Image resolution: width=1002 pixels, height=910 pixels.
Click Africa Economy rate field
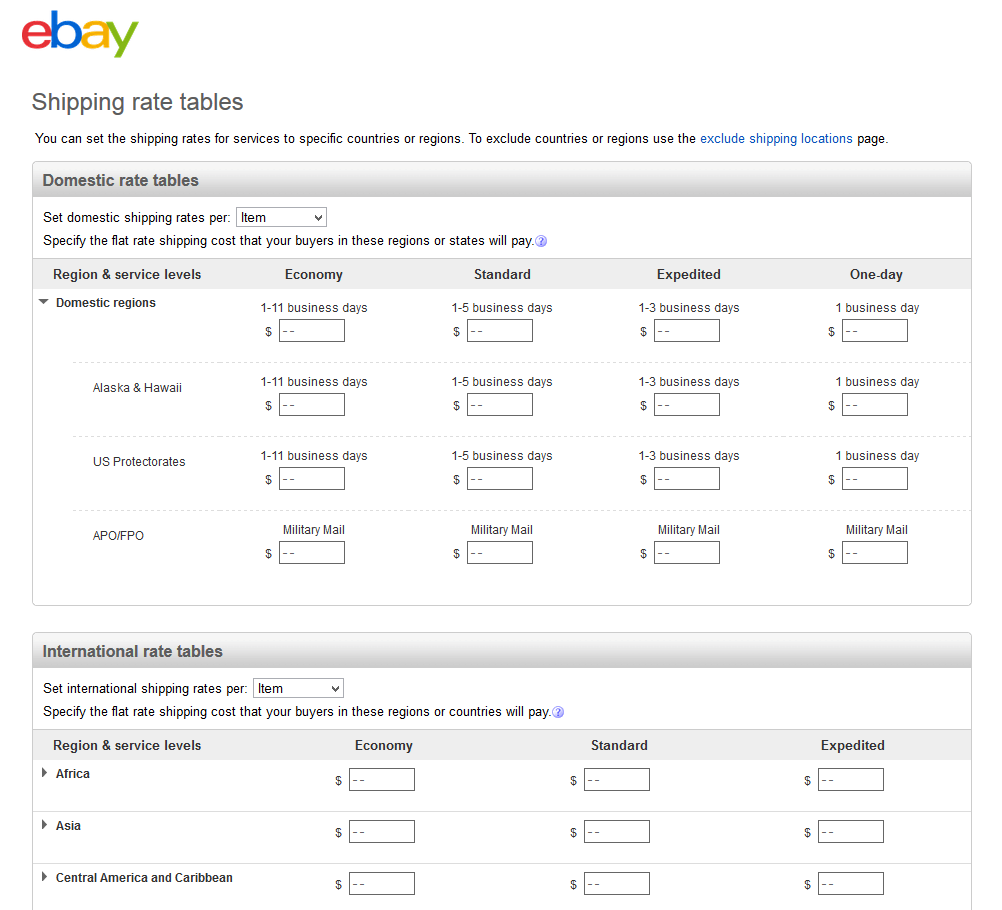click(382, 780)
